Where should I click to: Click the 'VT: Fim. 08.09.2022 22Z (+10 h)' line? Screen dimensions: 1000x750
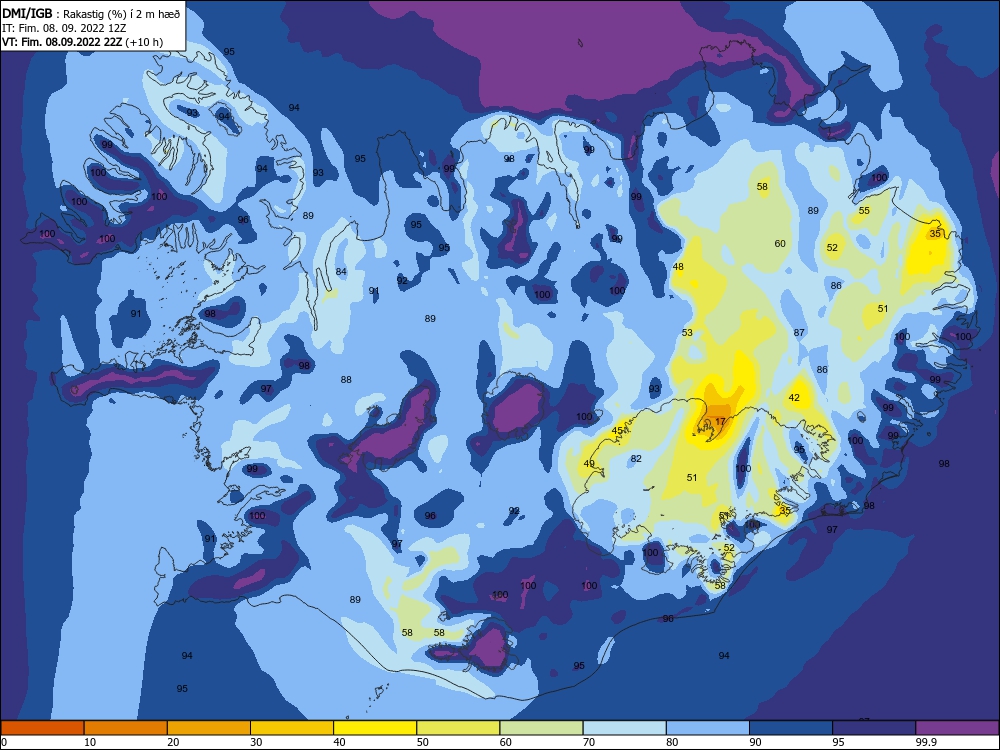pos(82,42)
